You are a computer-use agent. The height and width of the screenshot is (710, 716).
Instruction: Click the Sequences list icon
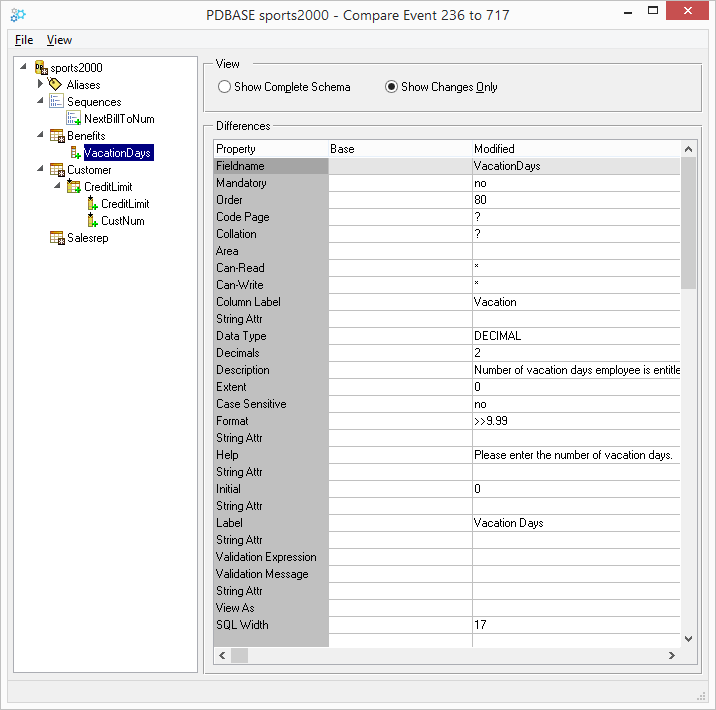pyautogui.click(x=56, y=101)
